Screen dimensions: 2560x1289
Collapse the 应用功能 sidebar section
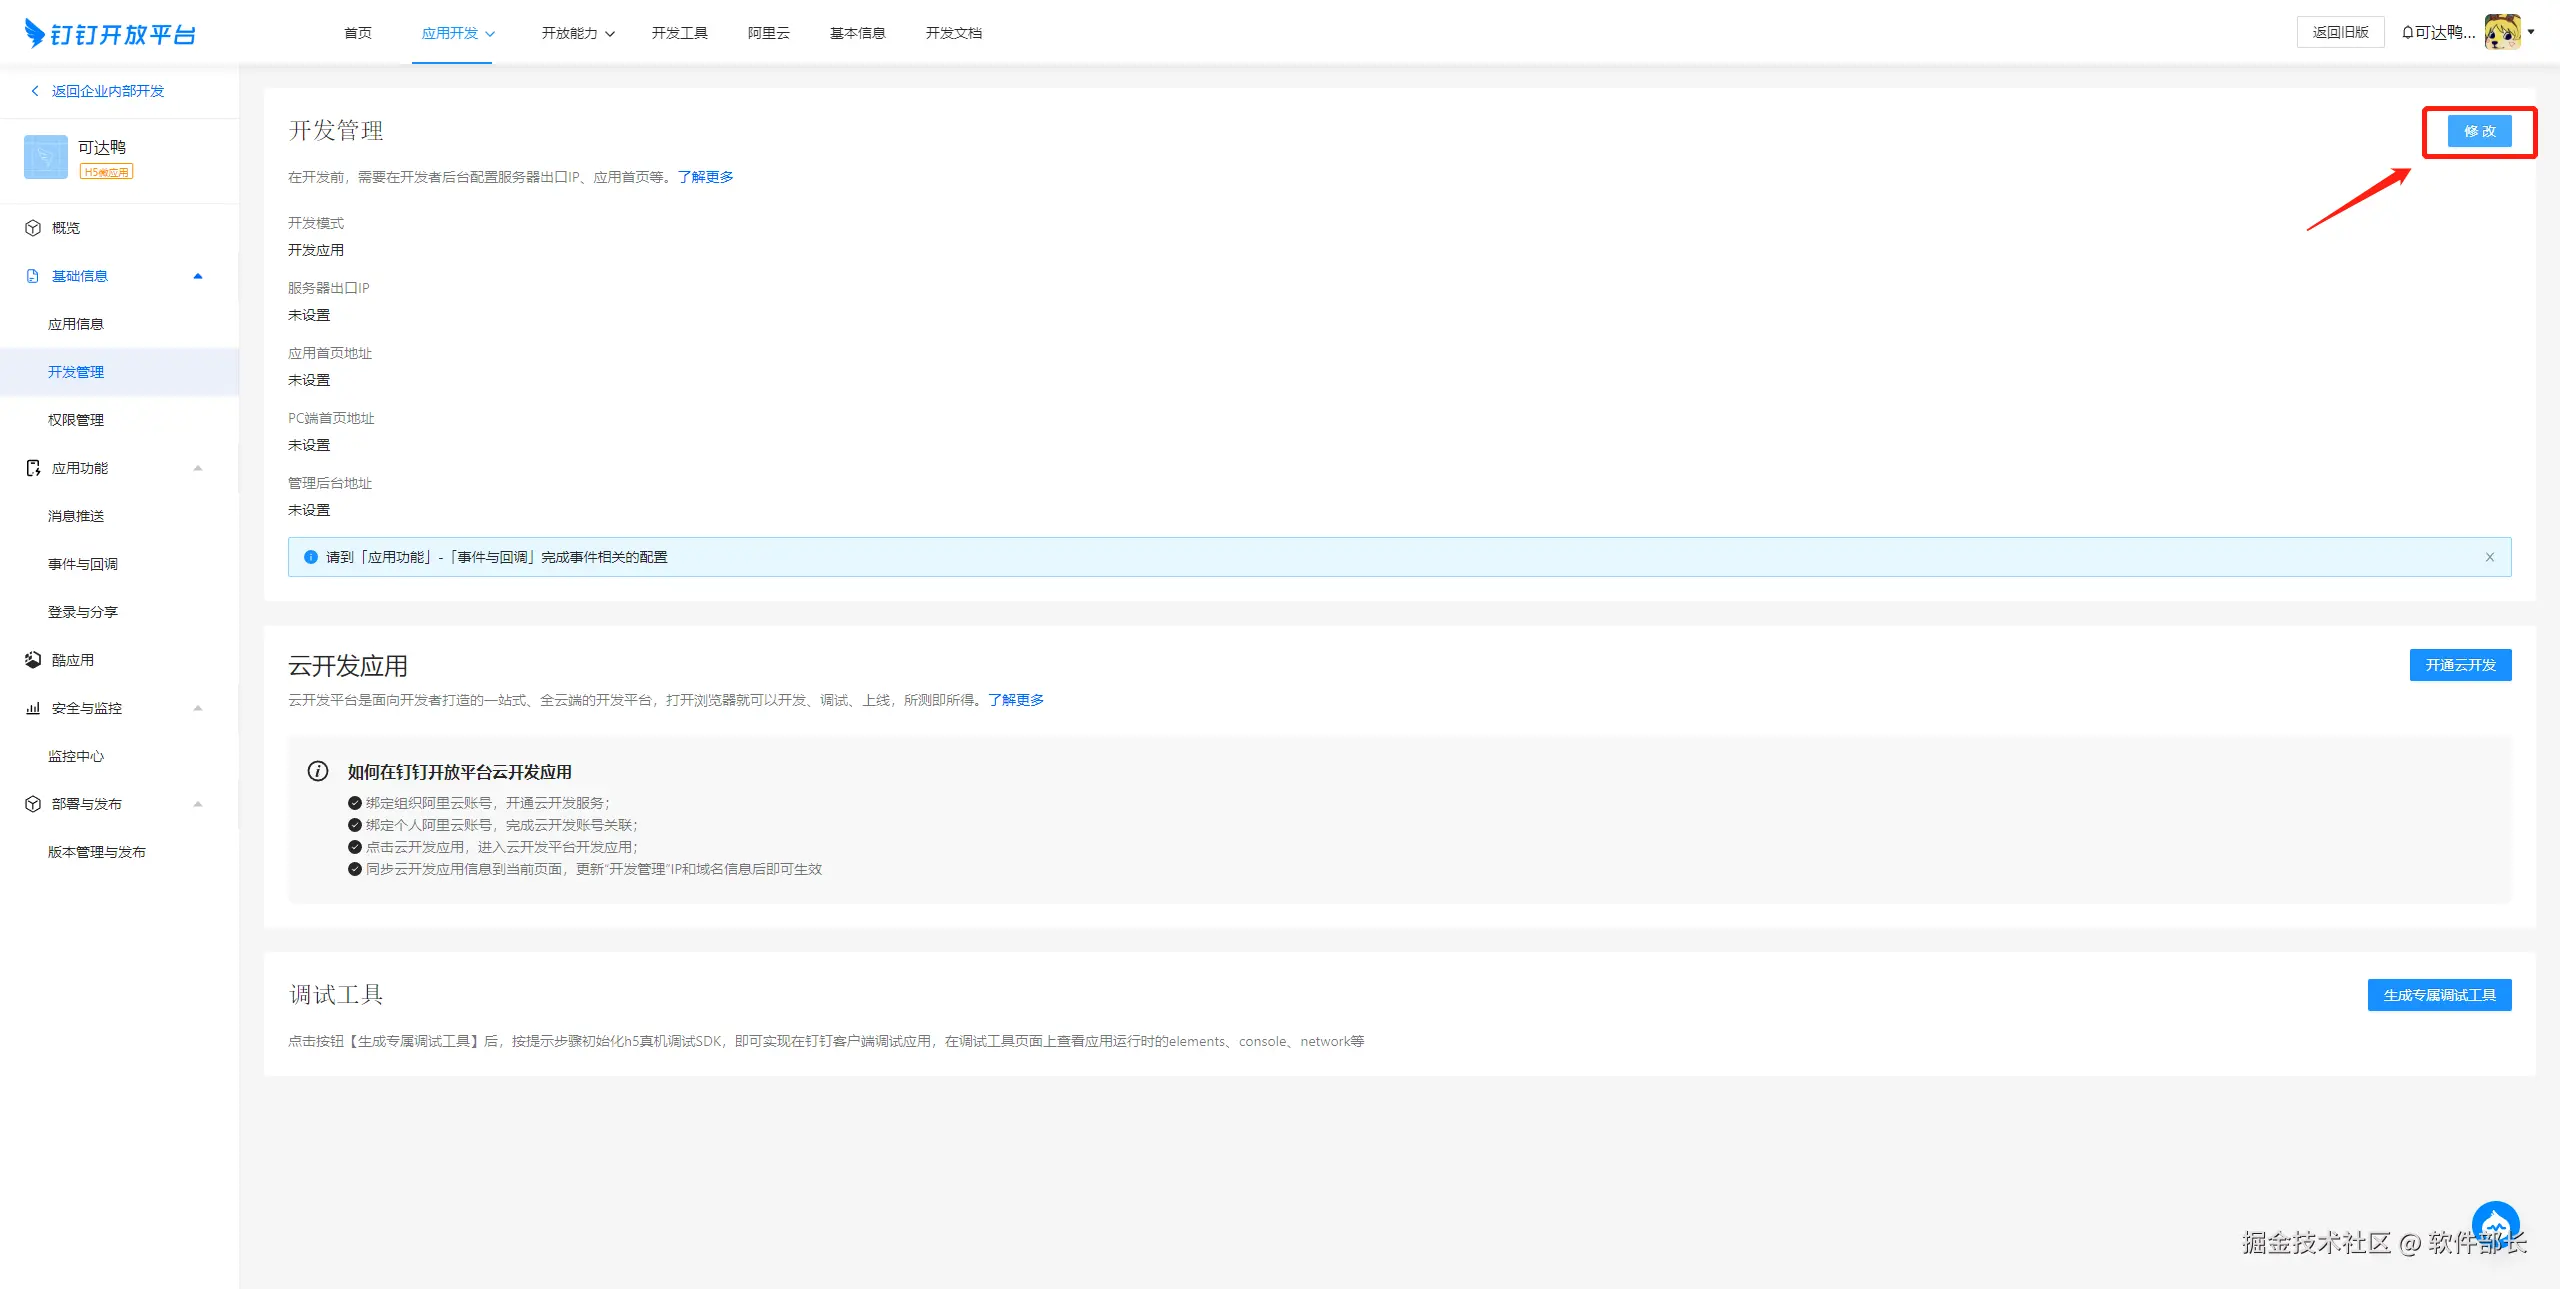[x=198, y=468]
